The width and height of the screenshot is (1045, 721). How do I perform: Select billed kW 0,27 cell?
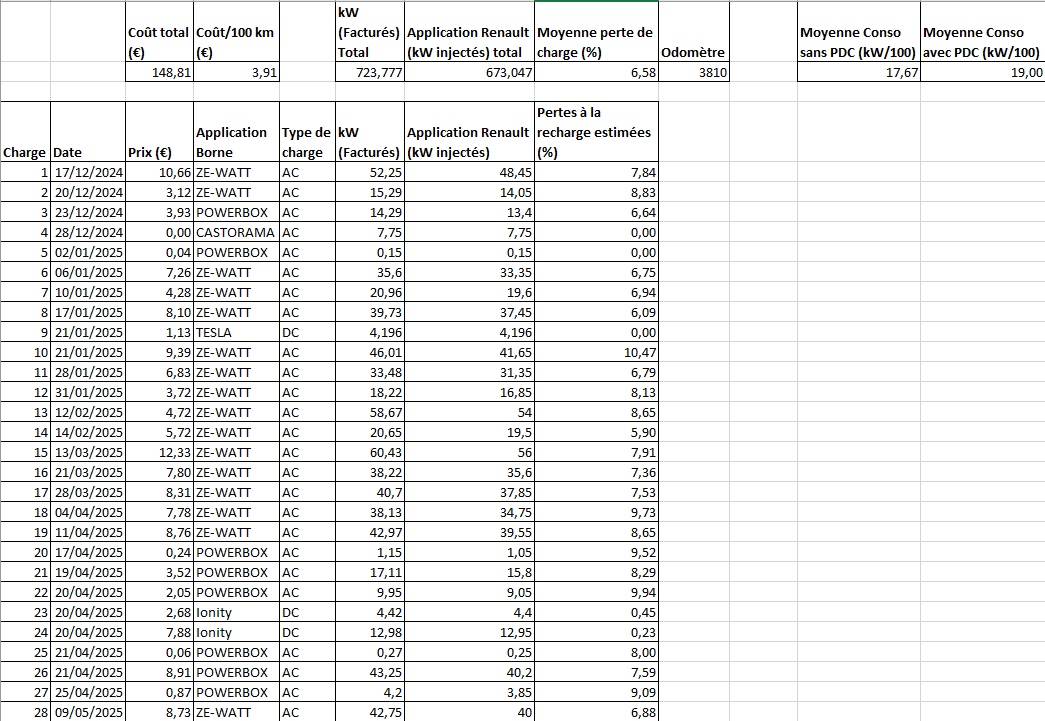pos(370,652)
